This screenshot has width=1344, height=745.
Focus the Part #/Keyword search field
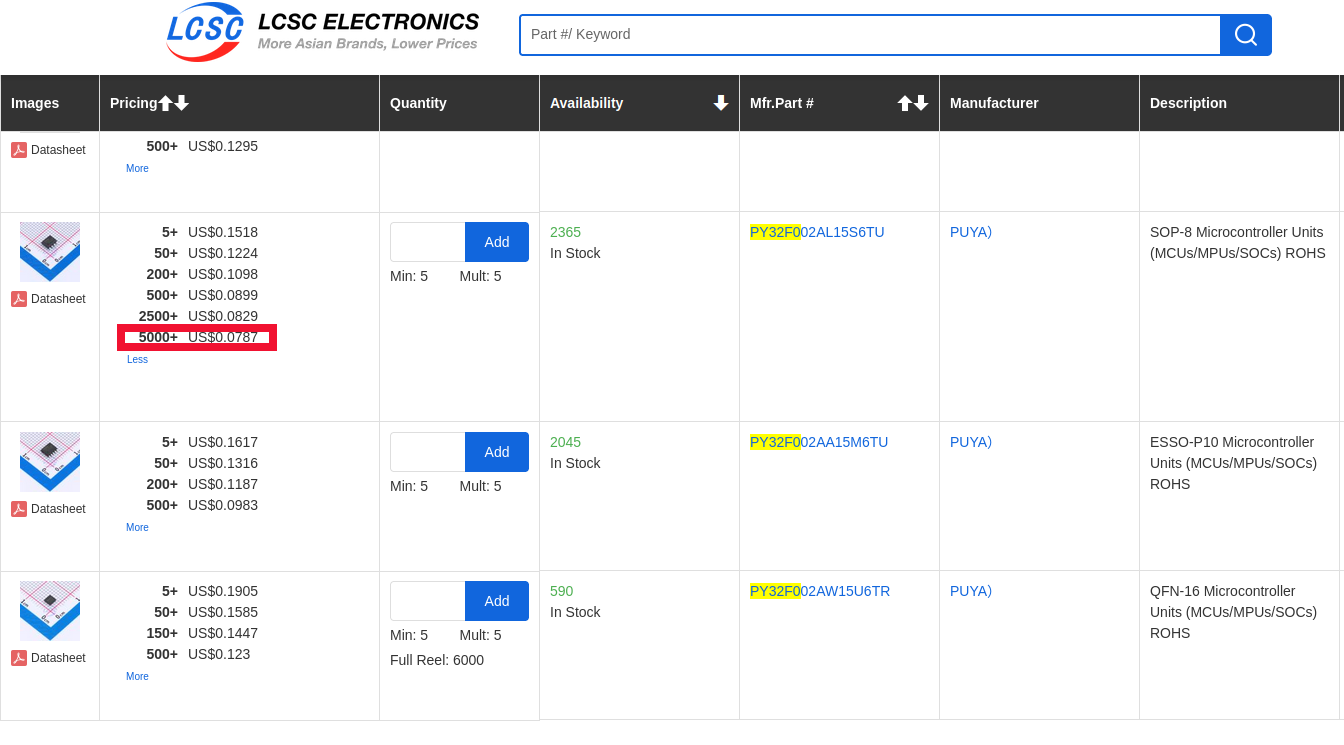870,35
